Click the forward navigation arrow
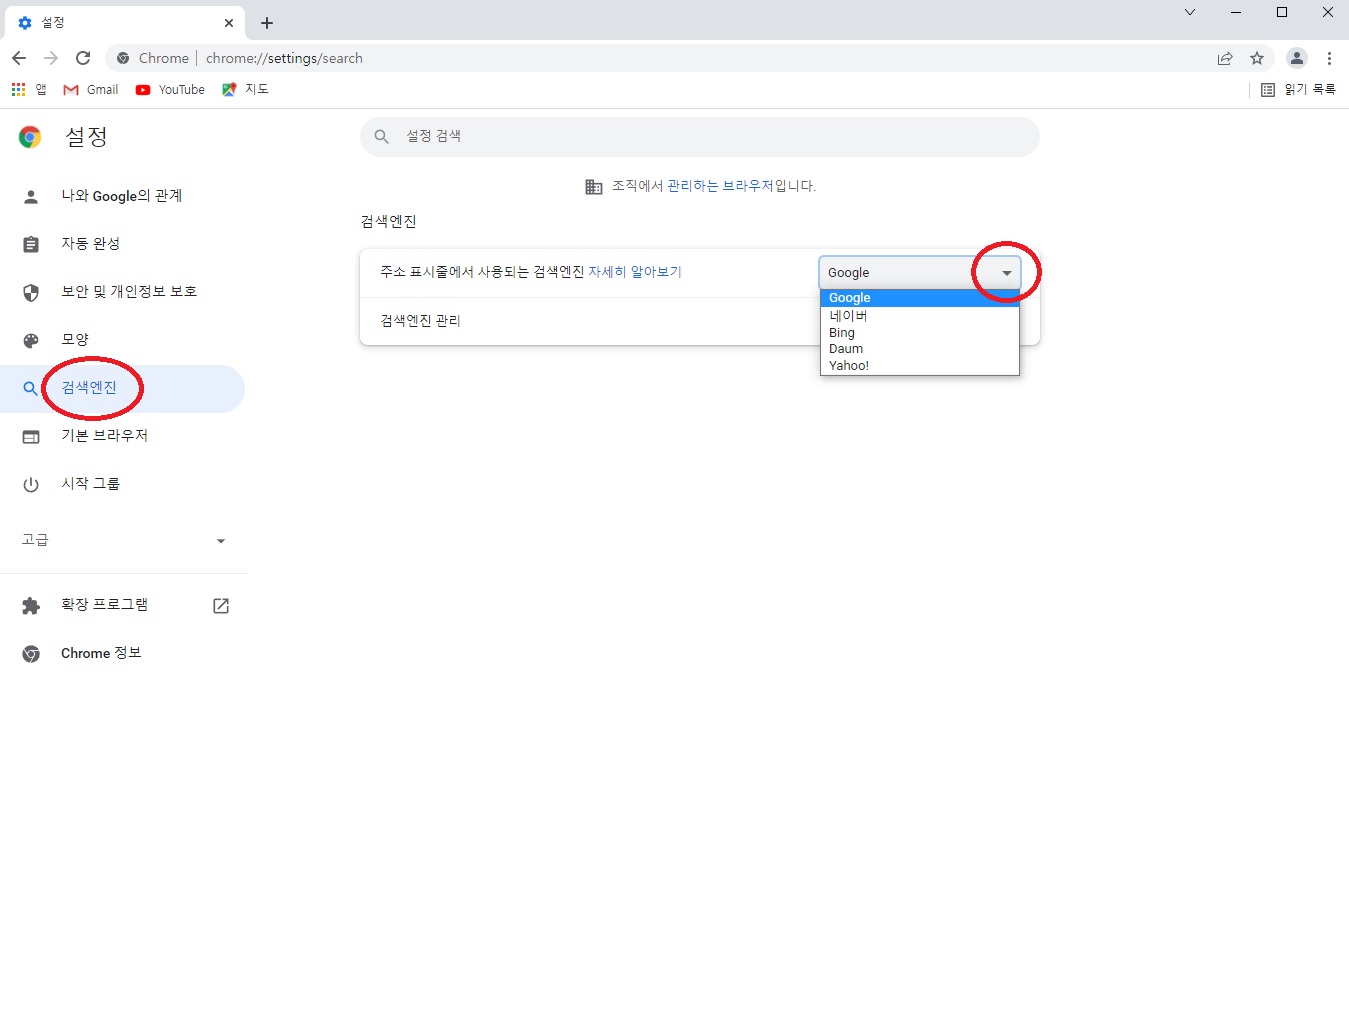Image resolution: width=1349 pixels, height=1033 pixels. [51, 58]
